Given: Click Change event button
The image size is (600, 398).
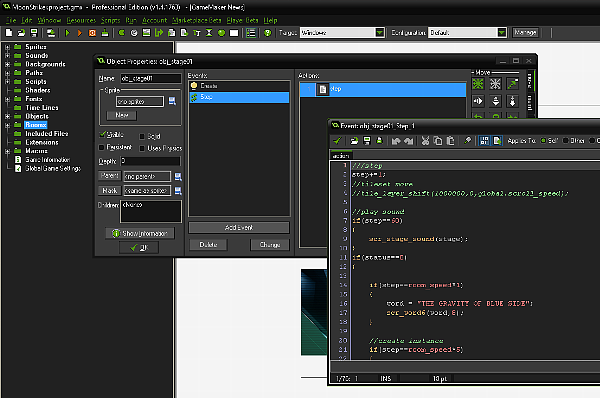Looking at the screenshot, I should point(270,245).
